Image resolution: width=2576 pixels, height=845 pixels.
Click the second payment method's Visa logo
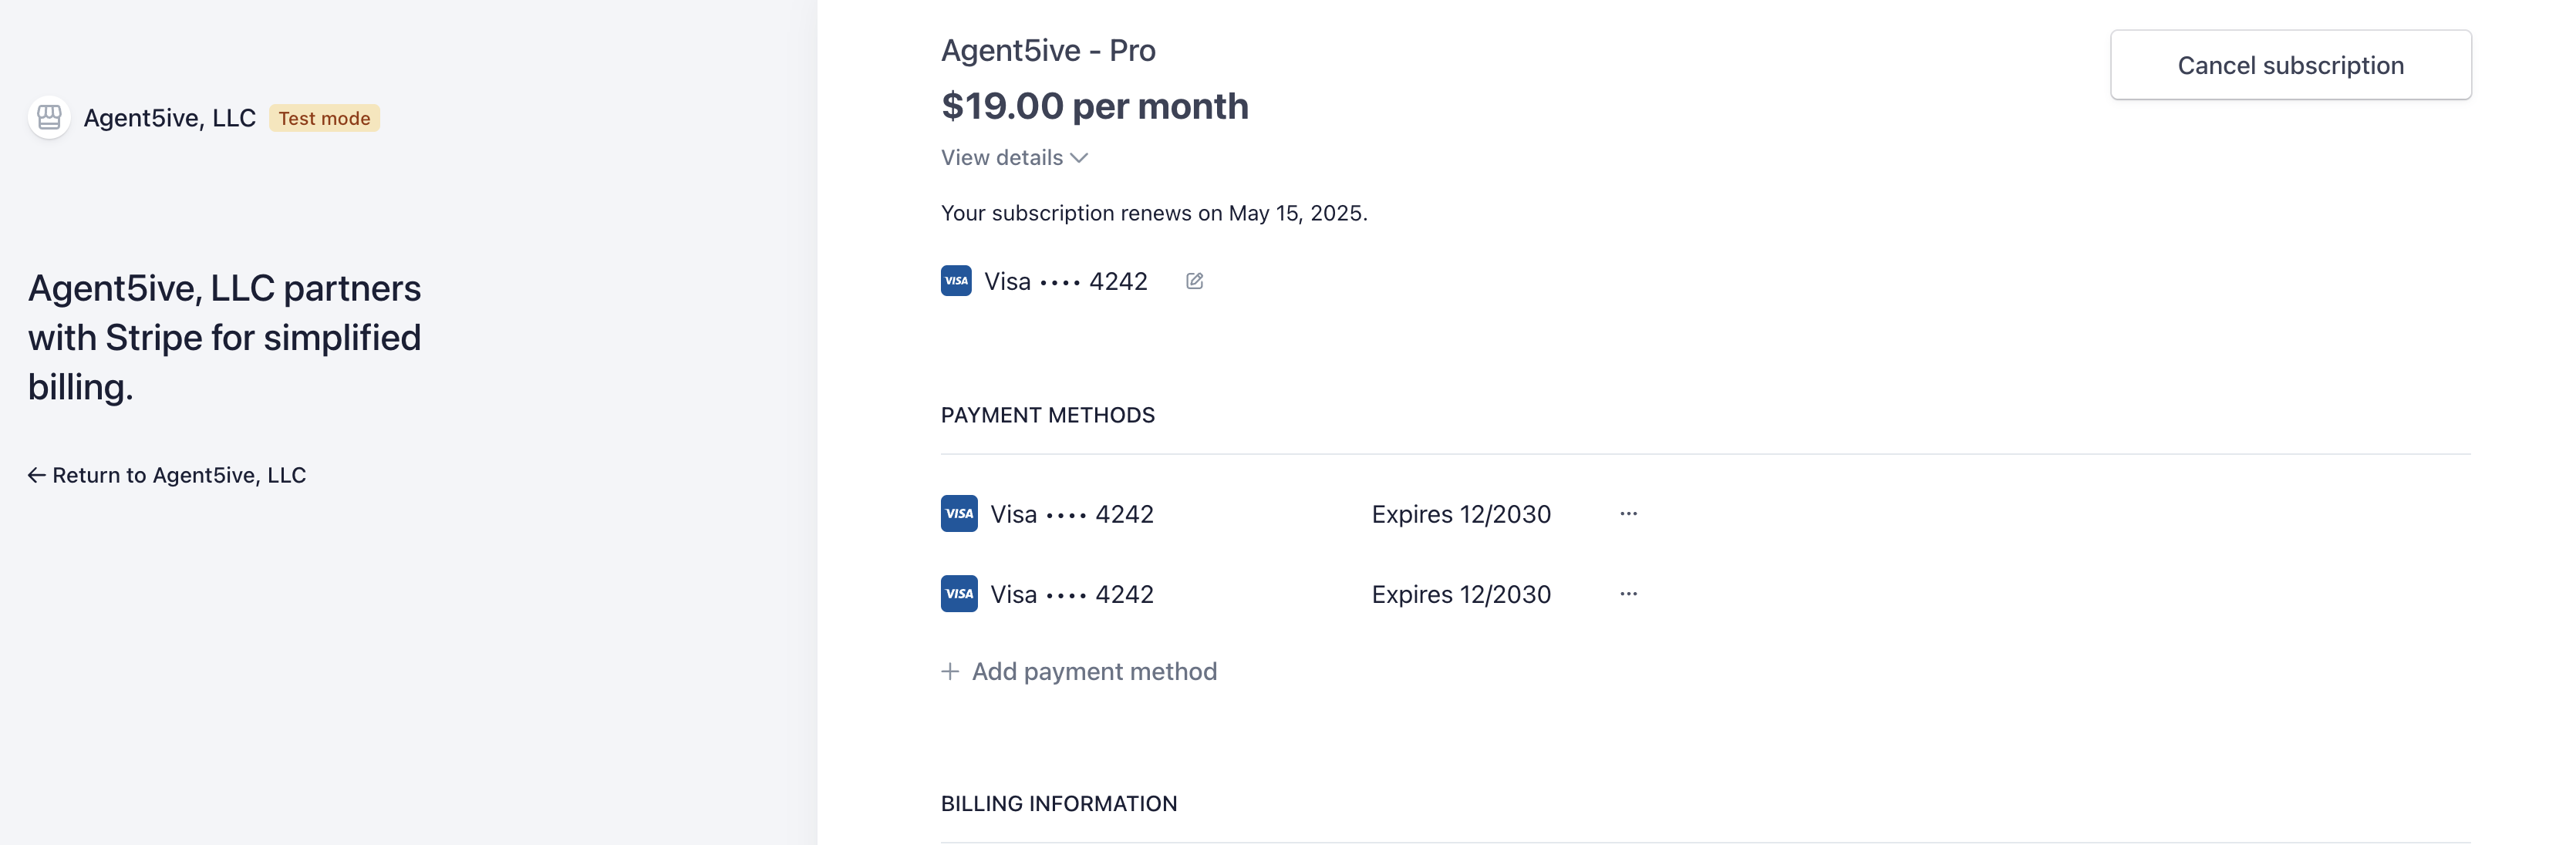[x=959, y=594]
